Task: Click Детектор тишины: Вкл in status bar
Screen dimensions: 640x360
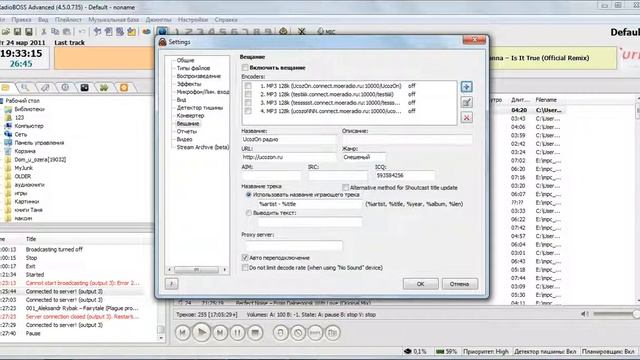Action: [545, 351]
